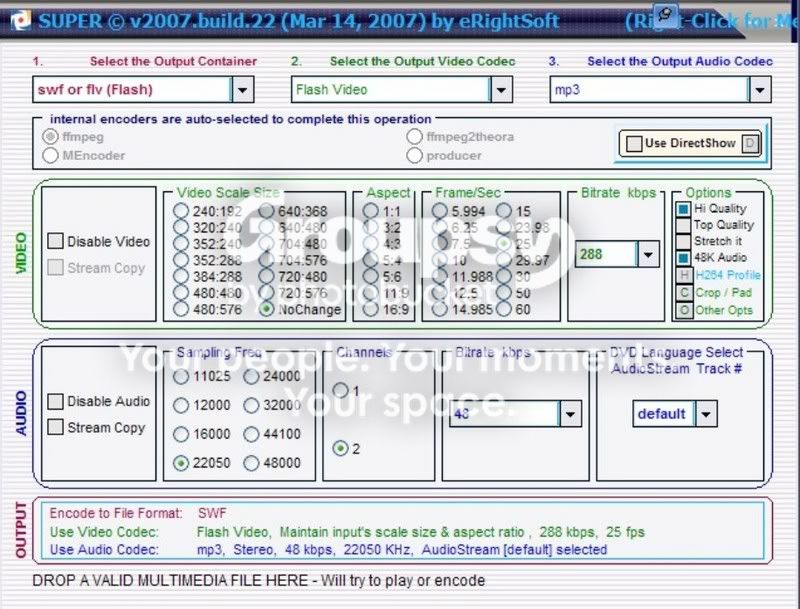Click the H264 Profile link
The width and height of the screenshot is (800, 609).
click(728, 275)
